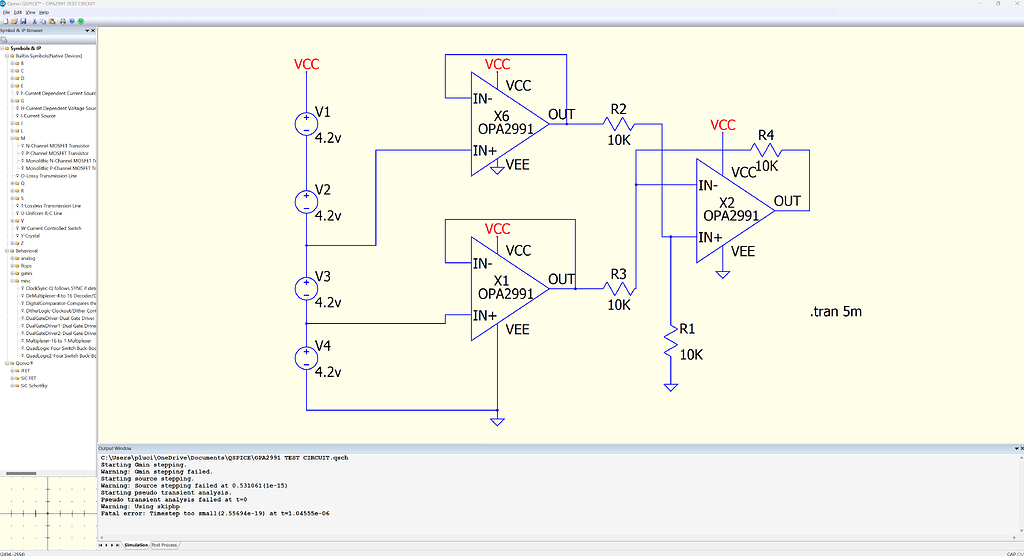
Task: Switch to the Simulation output tab
Action: click(136, 545)
